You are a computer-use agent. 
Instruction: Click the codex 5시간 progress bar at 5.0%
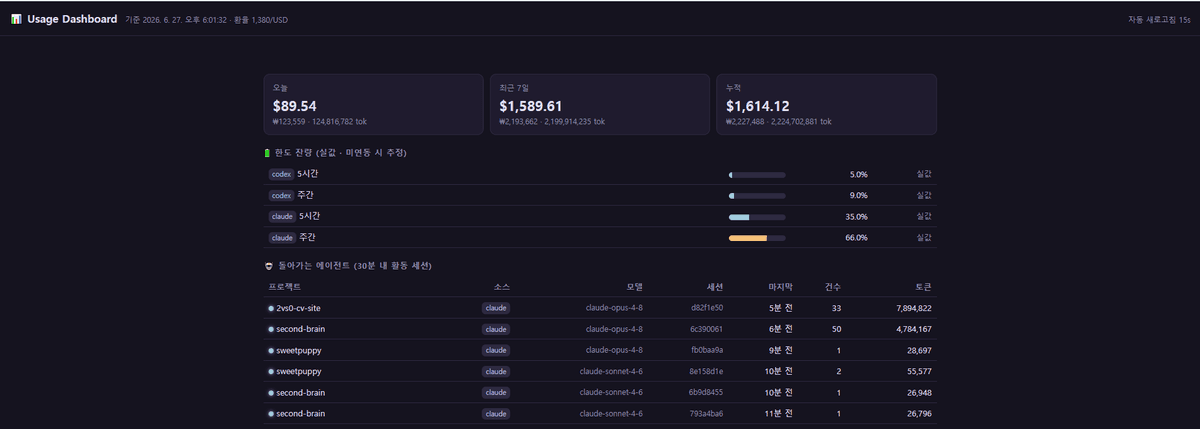(x=757, y=174)
